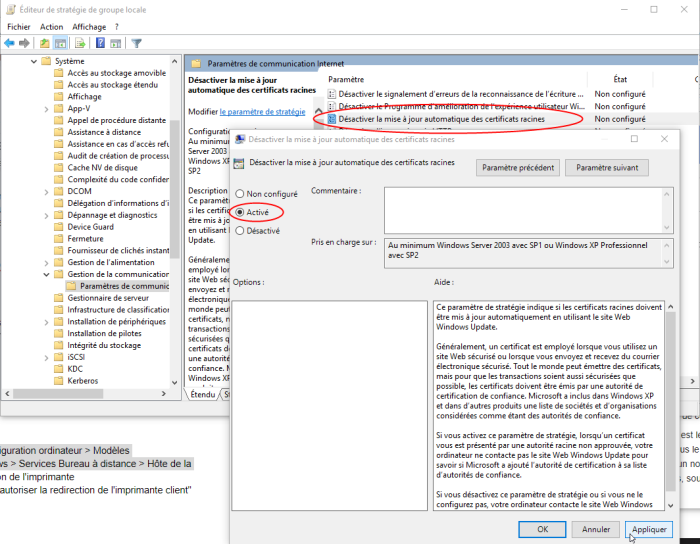Toggle the console tree pane icon

pyautogui.click(x=61, y=43)
